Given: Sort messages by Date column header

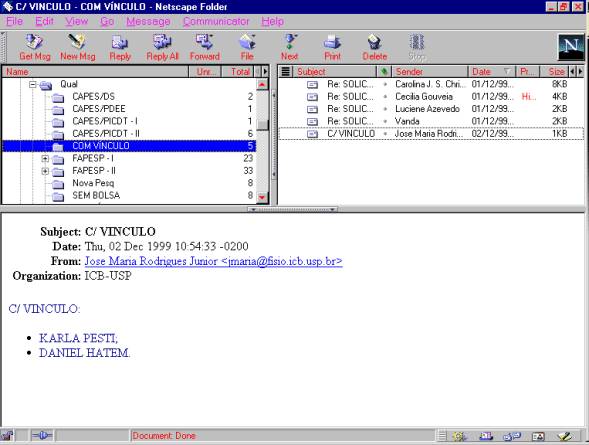Looking at the screenshot, I should [x=491, y=71].
